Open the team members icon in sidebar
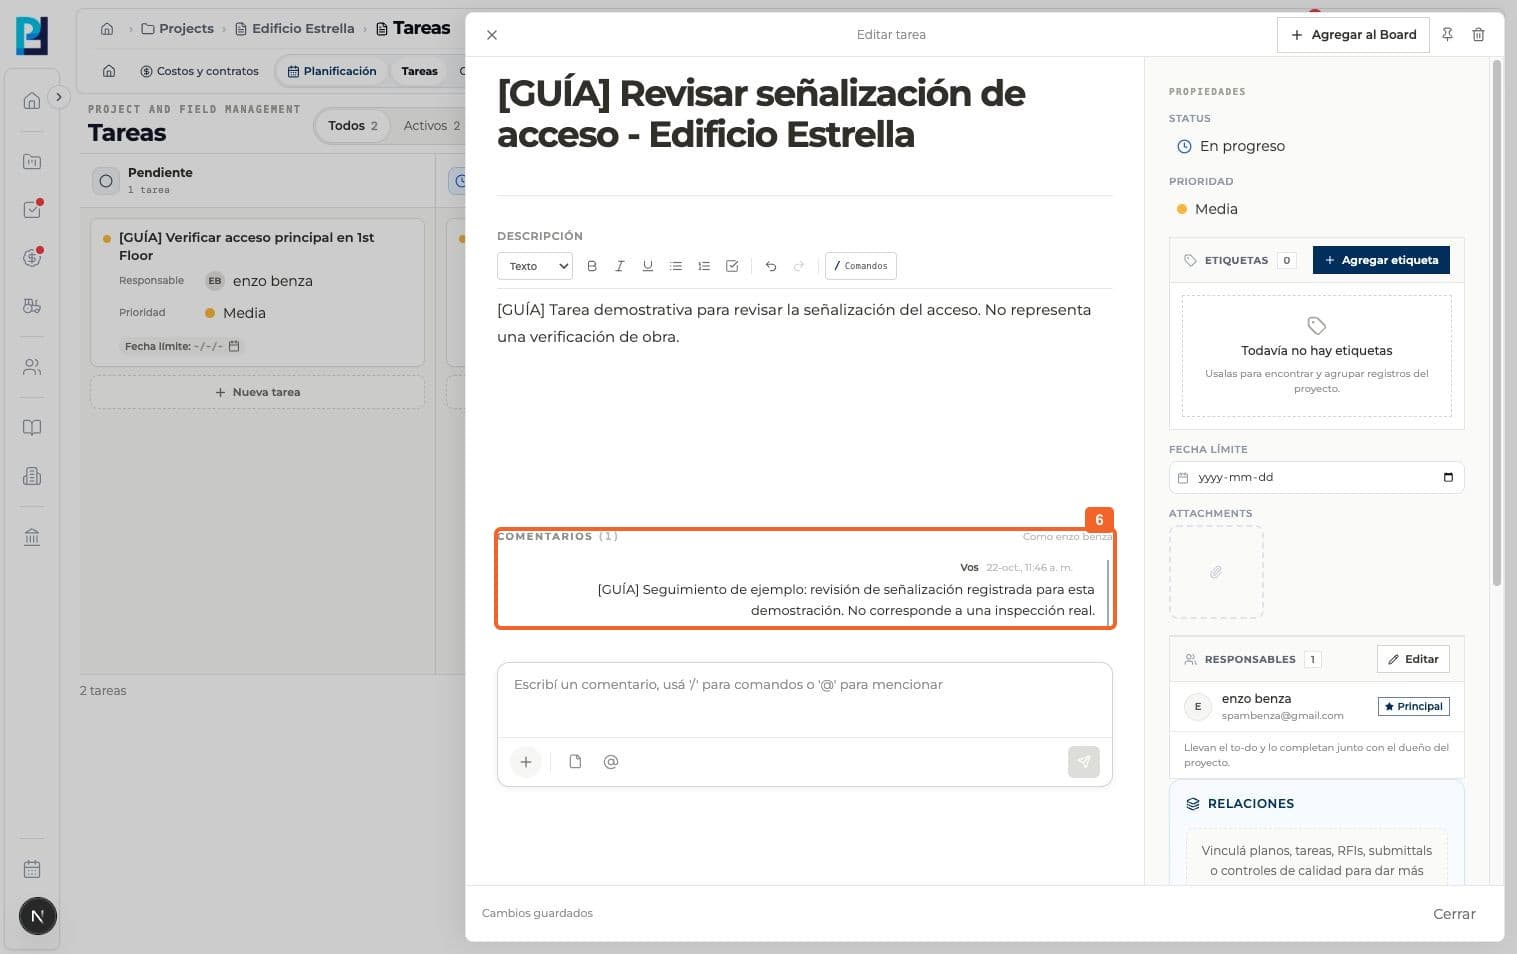1517x954 pixels. 32,367
